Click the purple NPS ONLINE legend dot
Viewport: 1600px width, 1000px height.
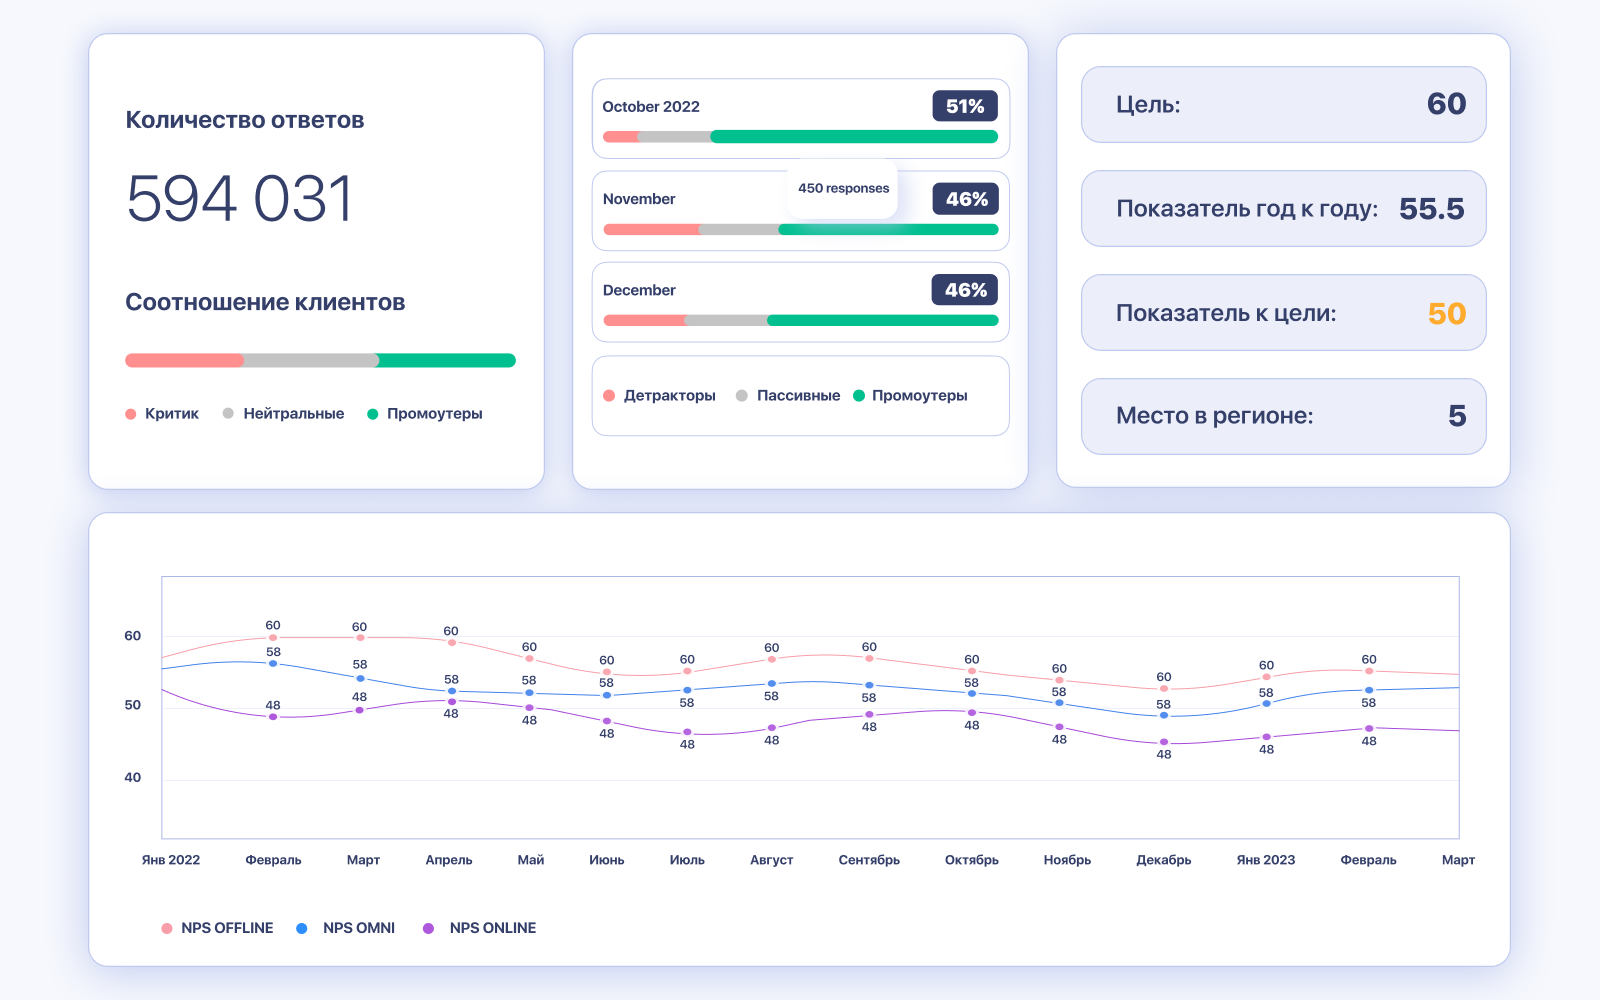tap(429, 928)
